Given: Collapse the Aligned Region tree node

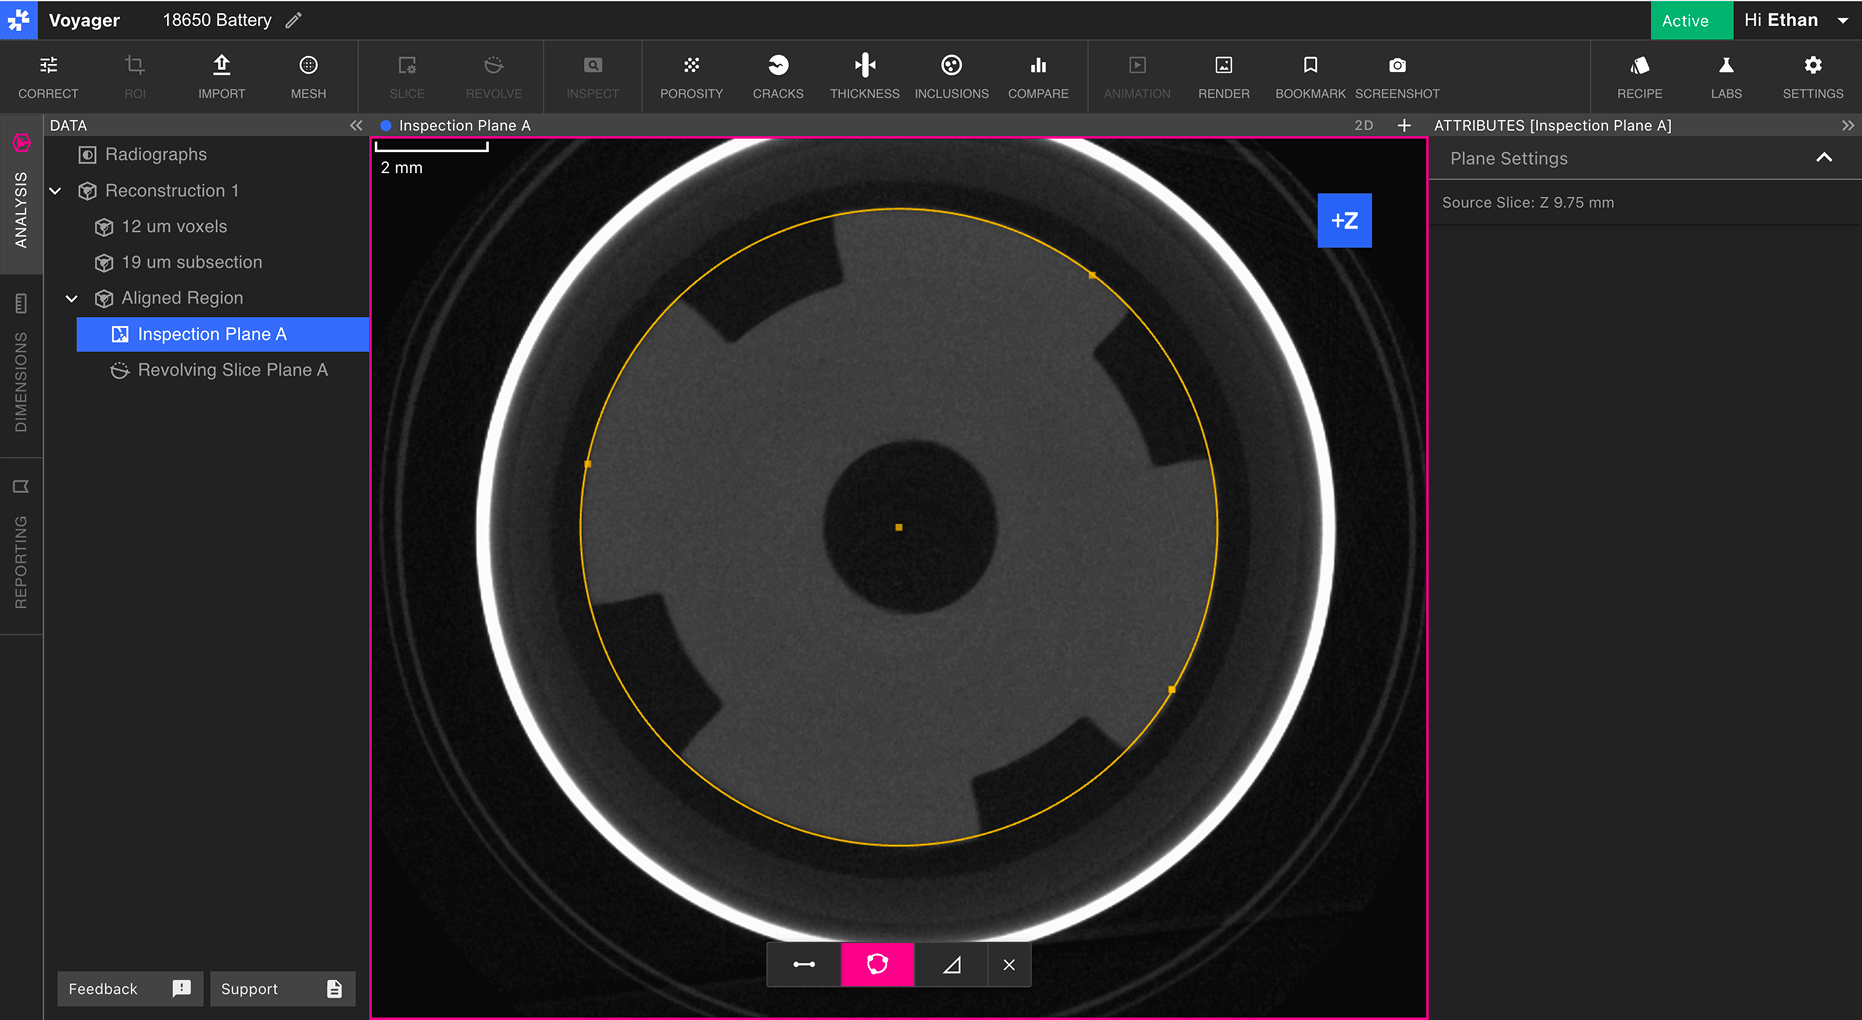Looking at the screenshot, I should pyautogui.click(x=72, y=299).
